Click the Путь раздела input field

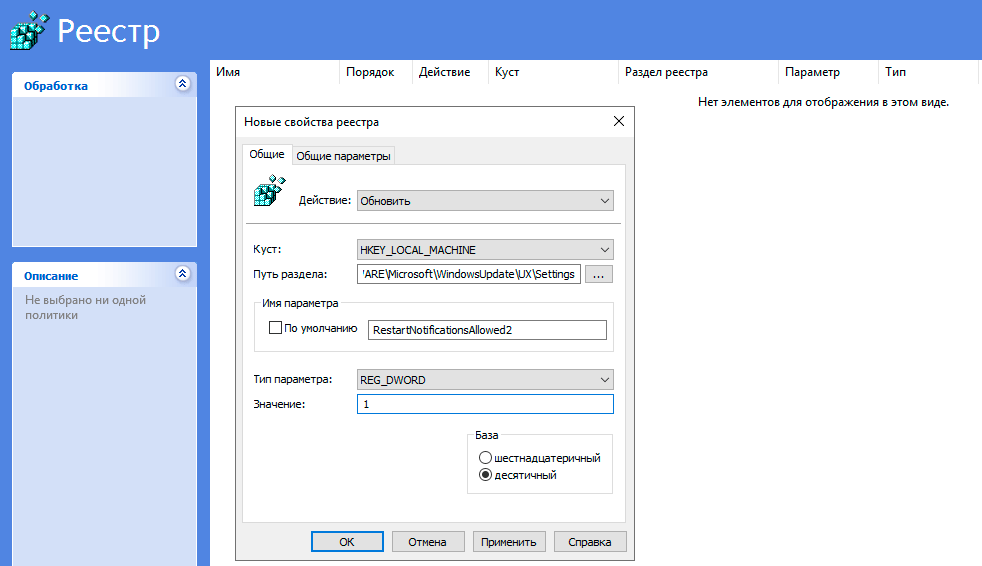[x=469, y=274]
